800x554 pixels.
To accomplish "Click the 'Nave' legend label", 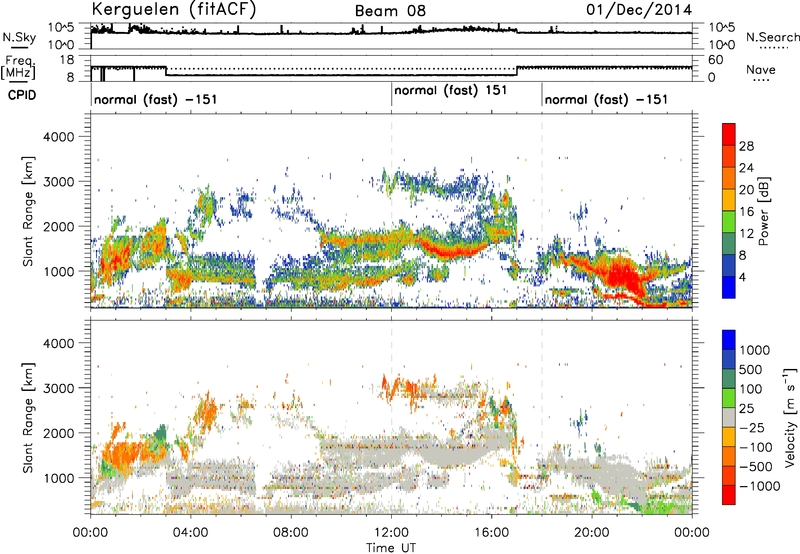I will click(760, 69).
